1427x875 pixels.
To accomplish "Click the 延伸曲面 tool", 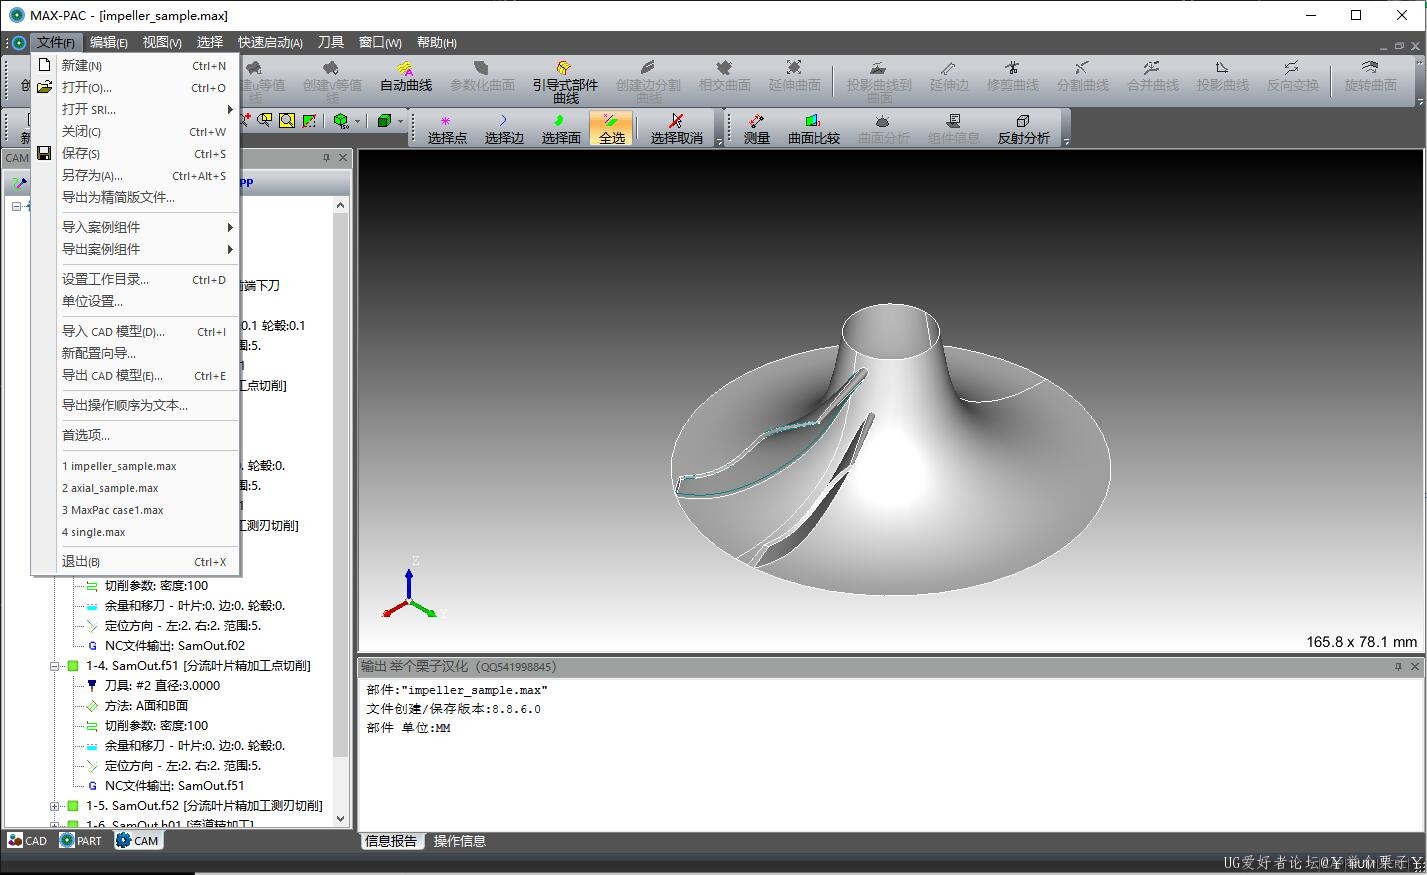I will click(x=794, y=76).
